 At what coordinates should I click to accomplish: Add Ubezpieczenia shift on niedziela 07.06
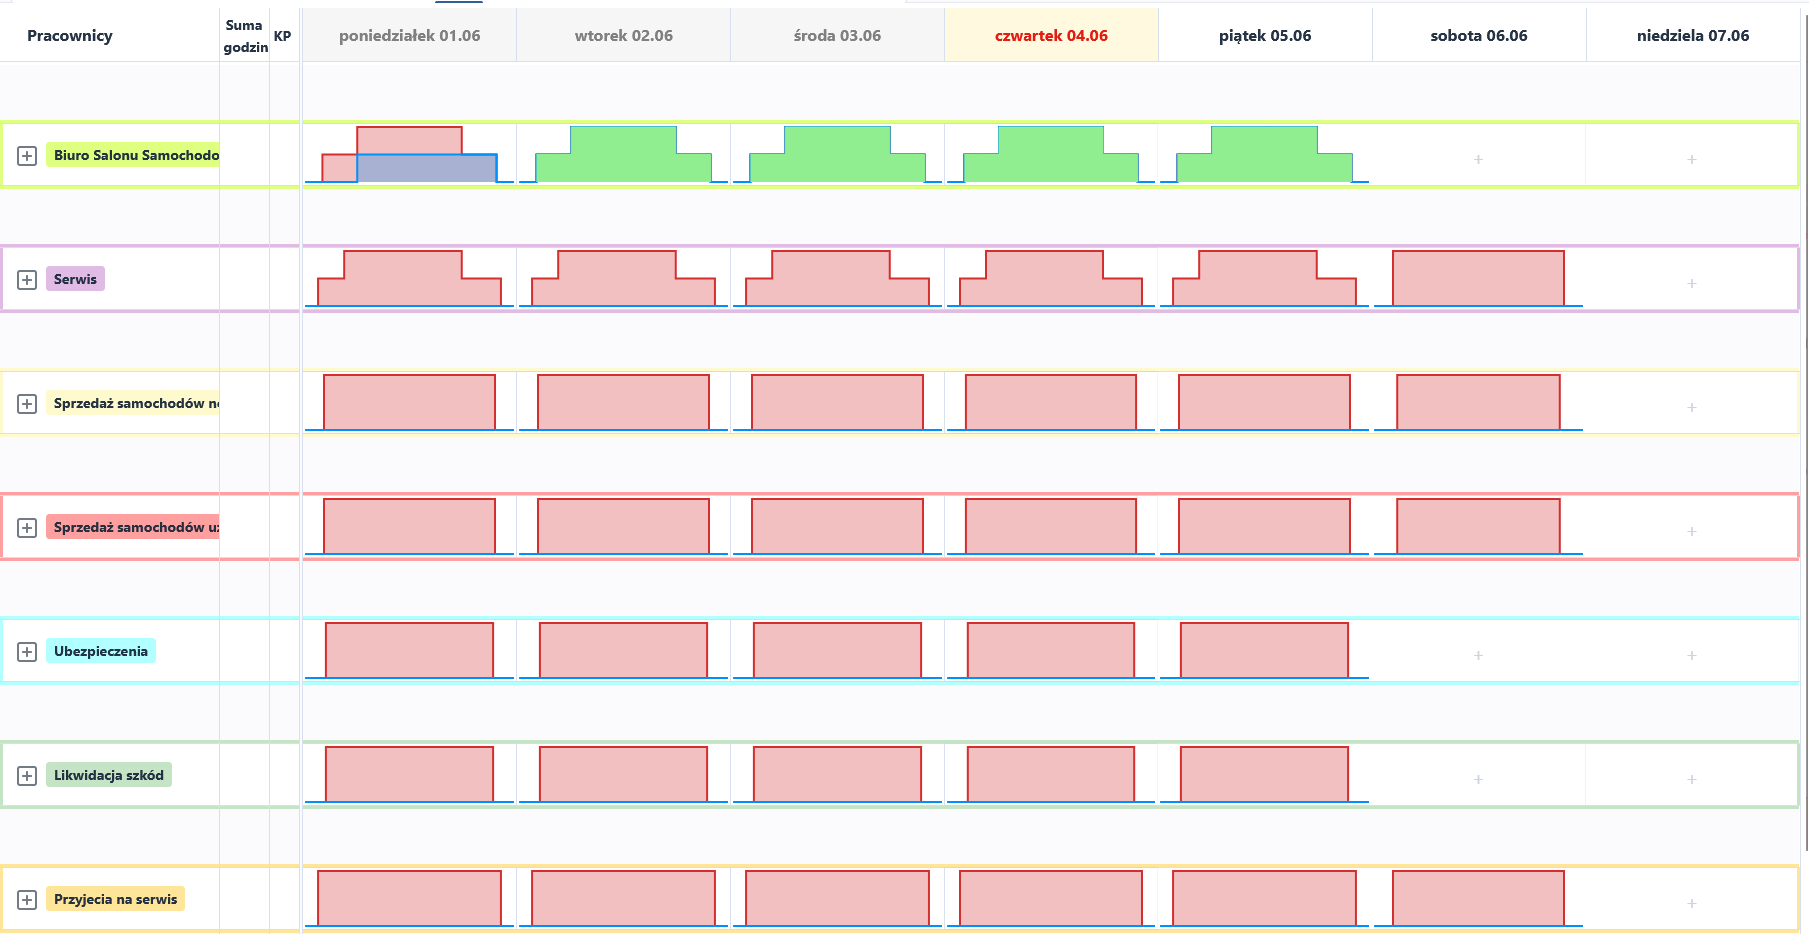(x=1692, y=656)
